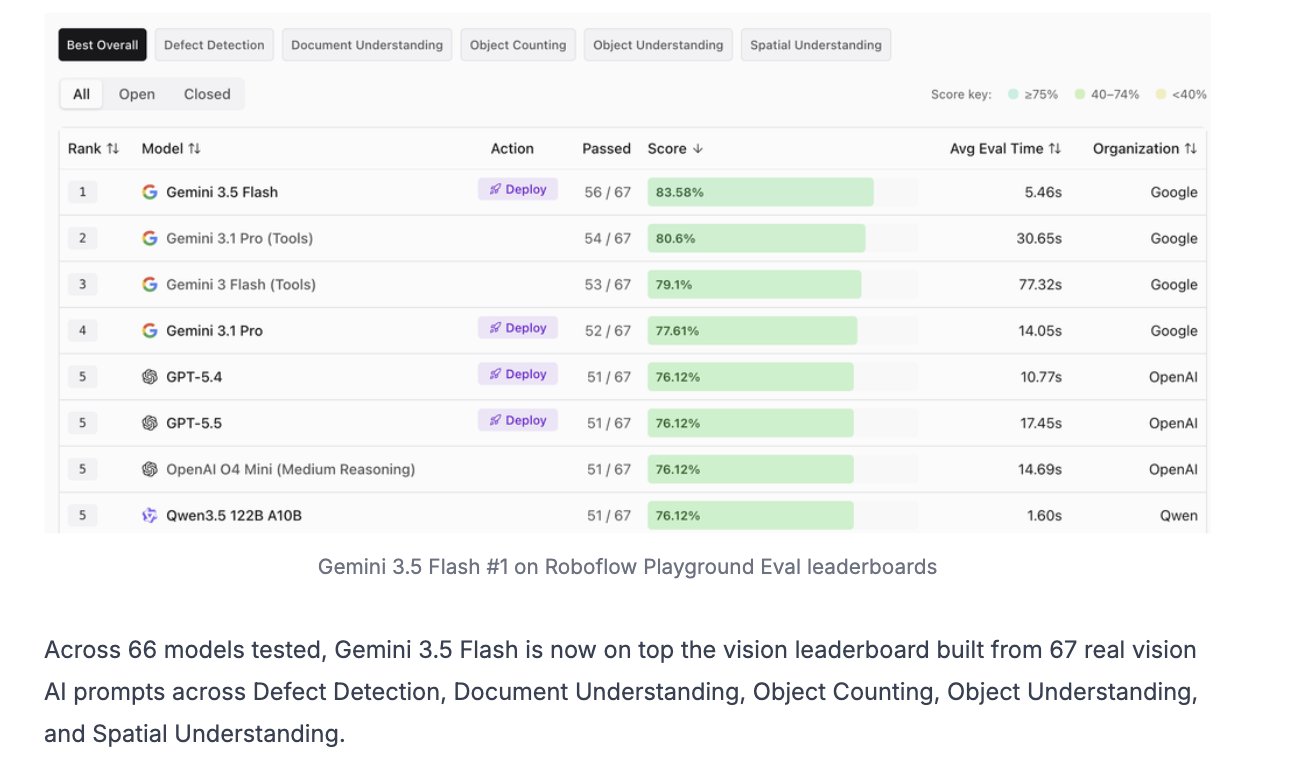Open the Gemini 3.1 Pro (Tools) model name
The image size is (1311, 777).
point(240,238)
